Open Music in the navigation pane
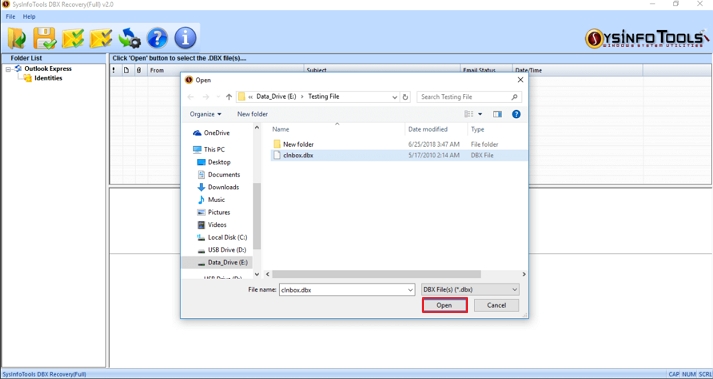Viewport: 713px width, 379px height. (x=211, y=200)
